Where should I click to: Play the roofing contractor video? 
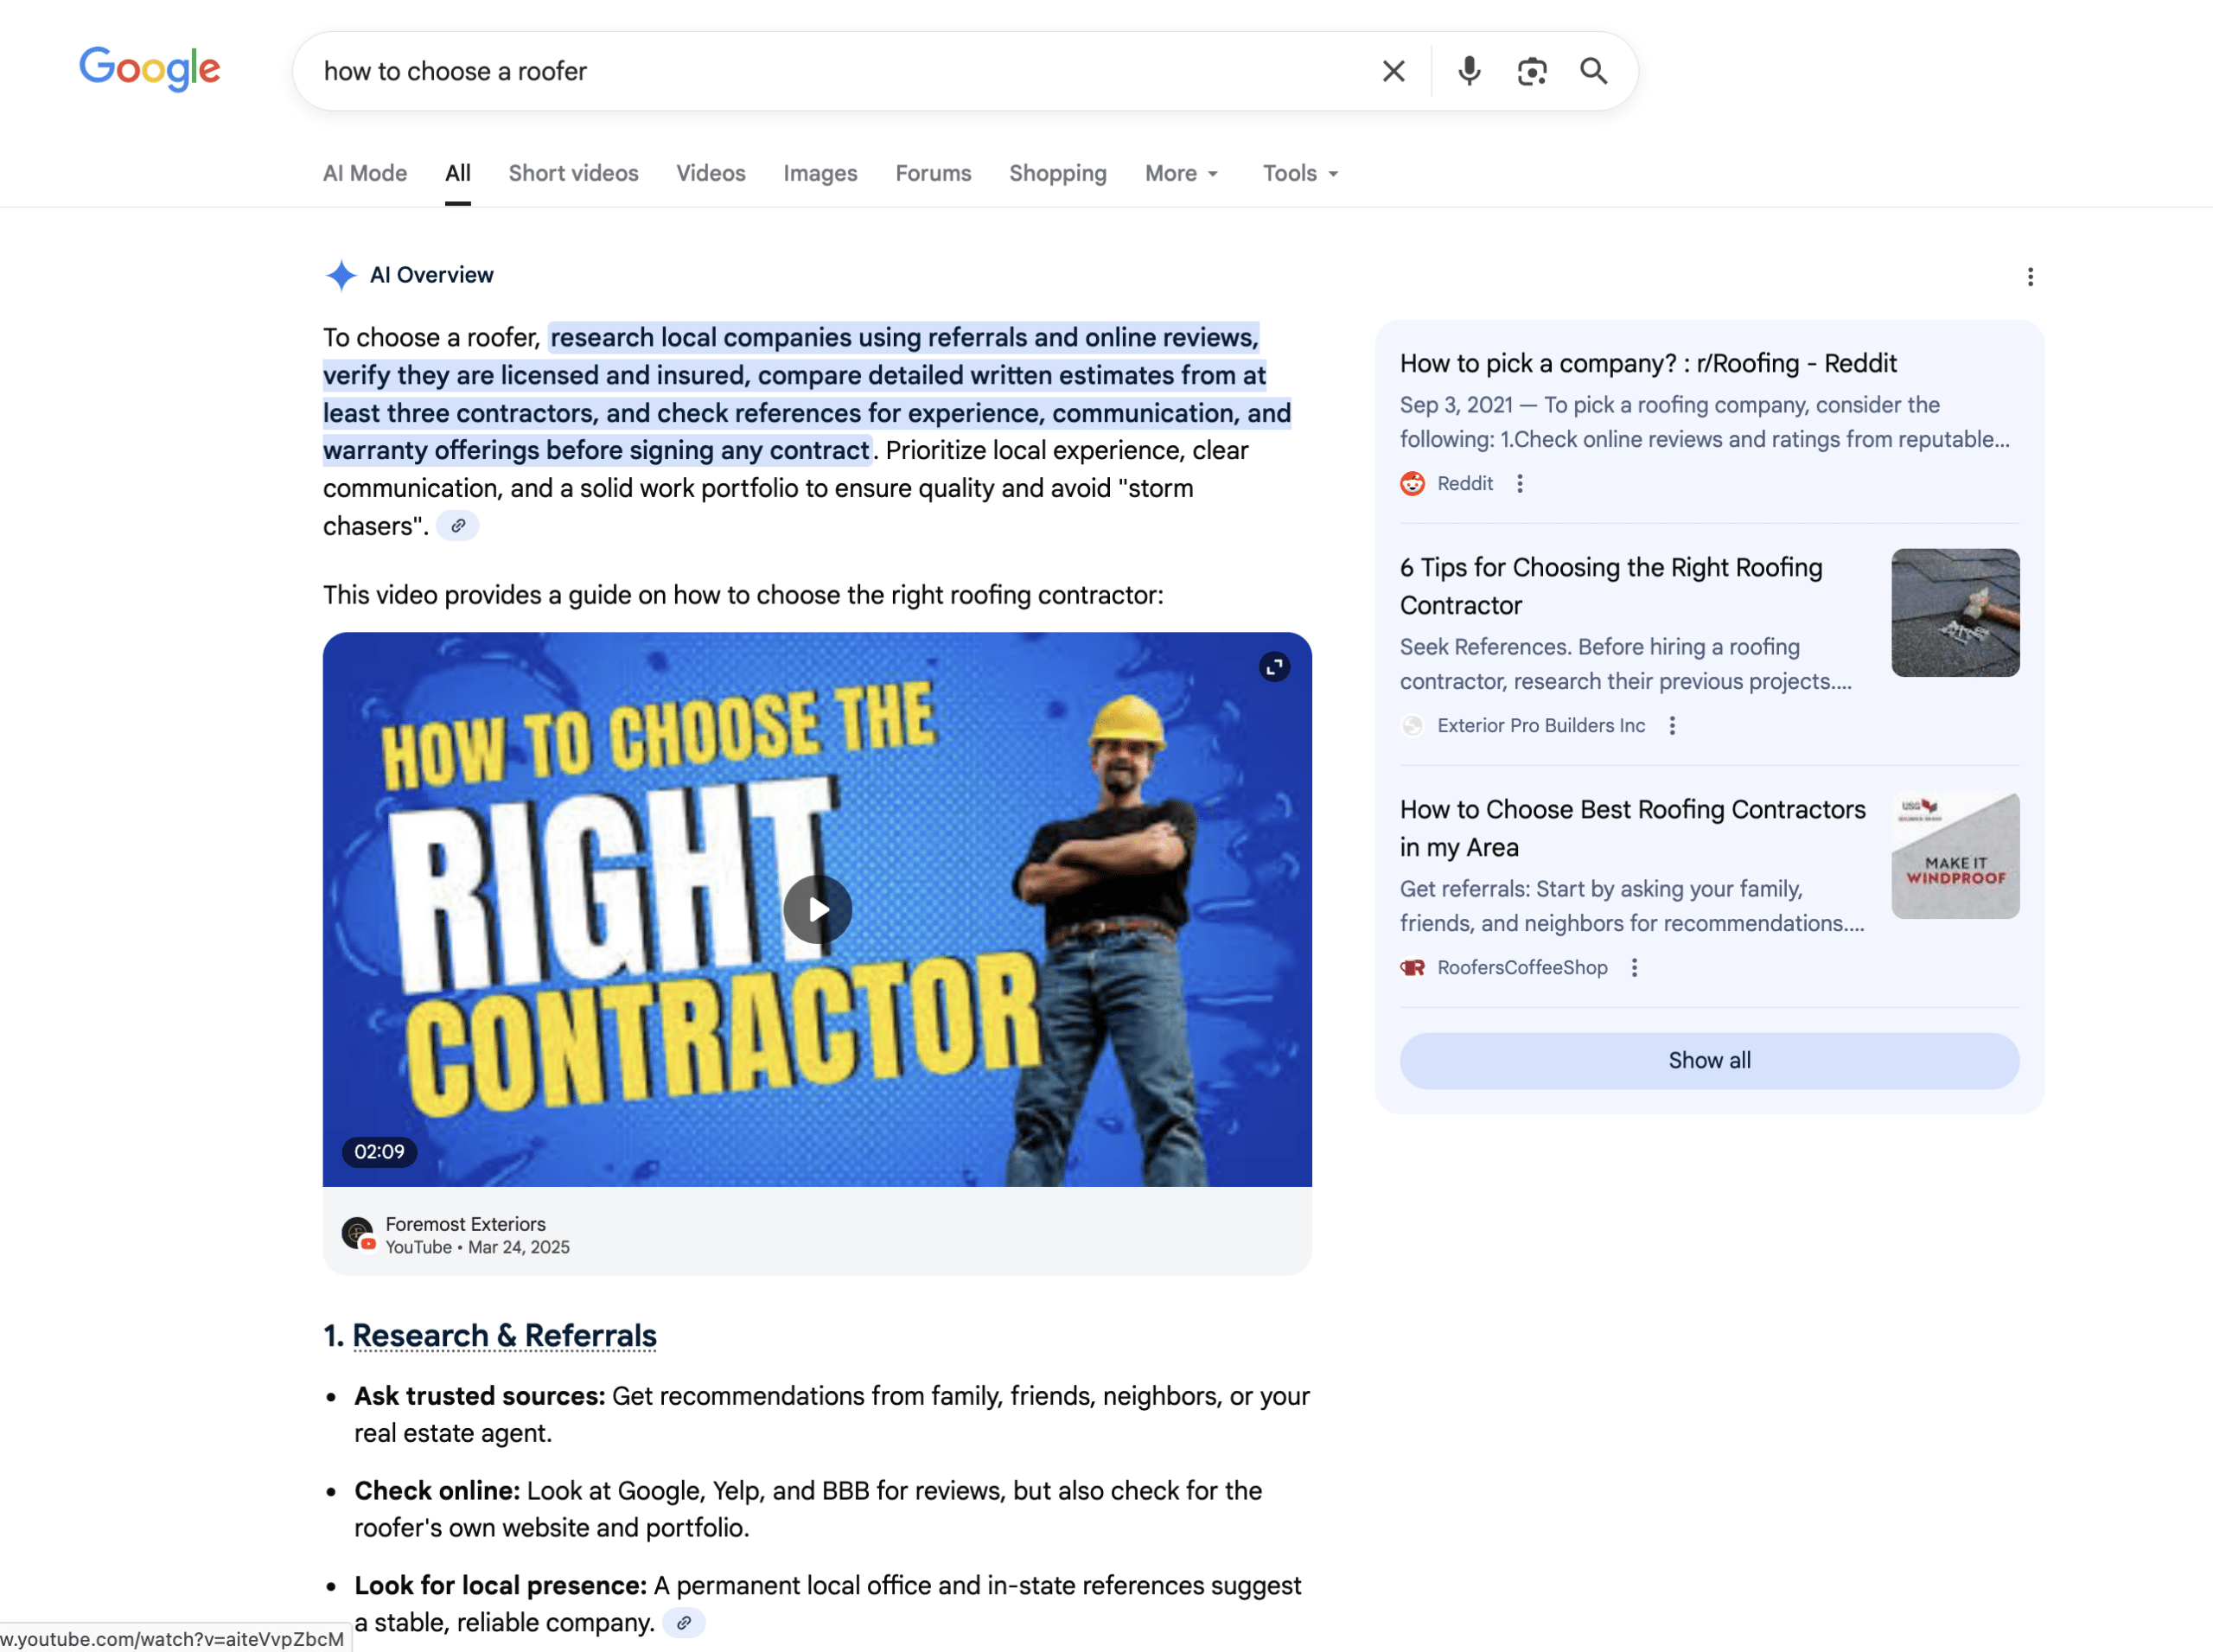(x=817, y=910)
